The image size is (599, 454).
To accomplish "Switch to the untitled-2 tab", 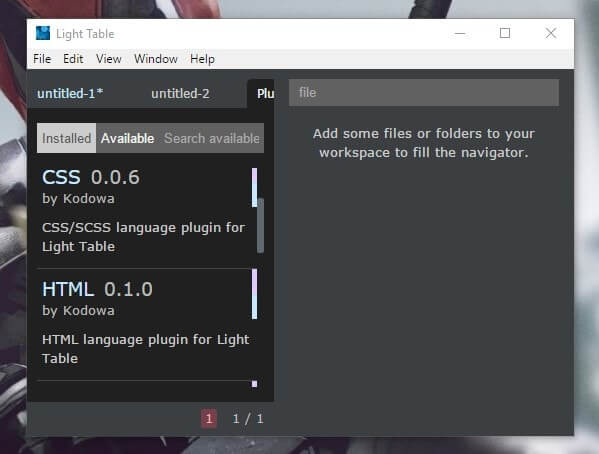I will click(180, 94).
